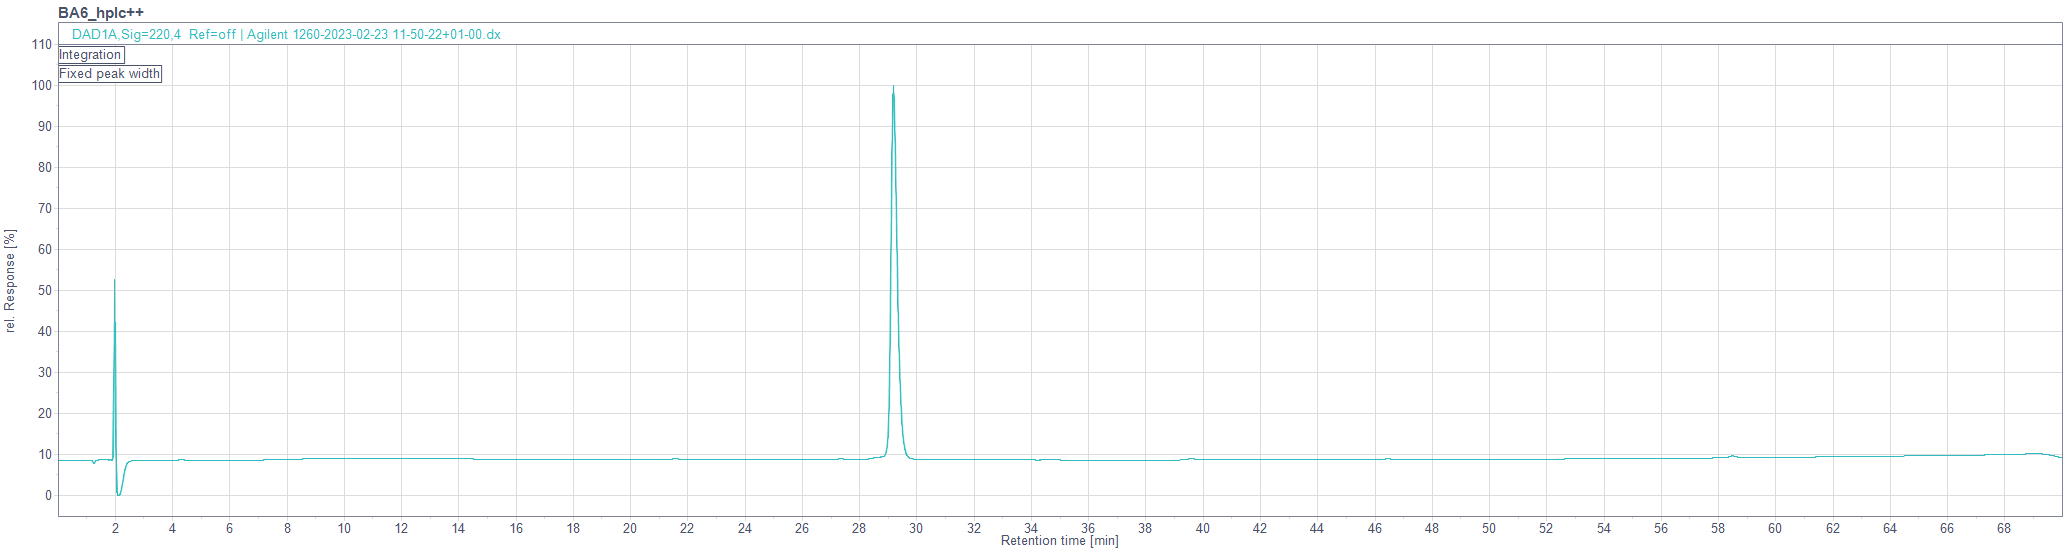
Task: Click the 52 tick on the retention time axis
Action: [1546, 528]
